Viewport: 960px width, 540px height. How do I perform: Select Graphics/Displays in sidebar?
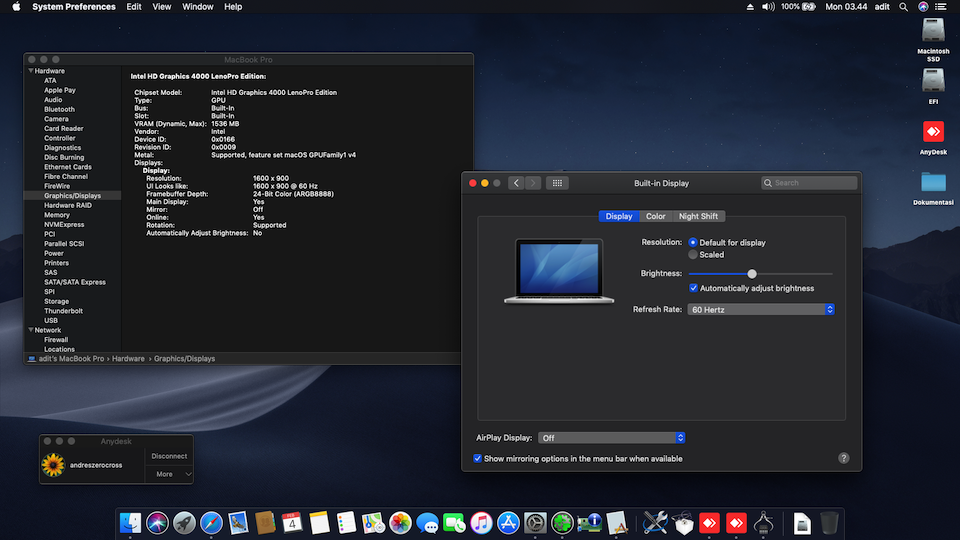coord(72,196)
